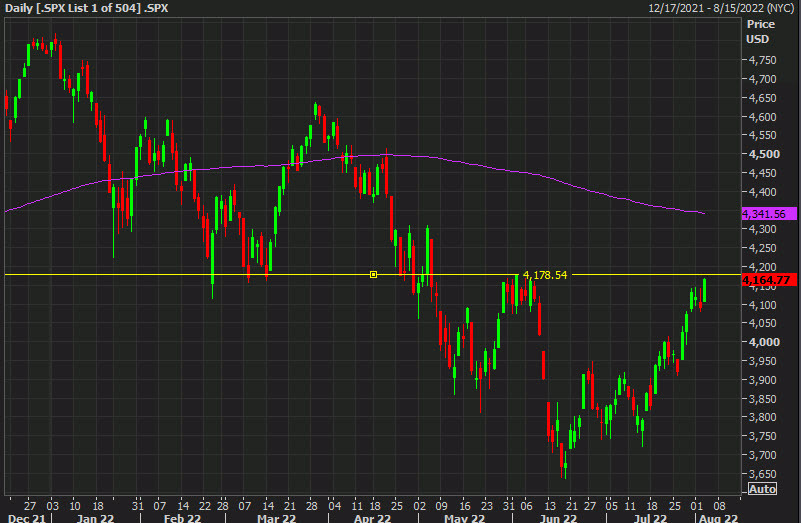
Task: Click the 4,750 price axis label
Action: 763,60
